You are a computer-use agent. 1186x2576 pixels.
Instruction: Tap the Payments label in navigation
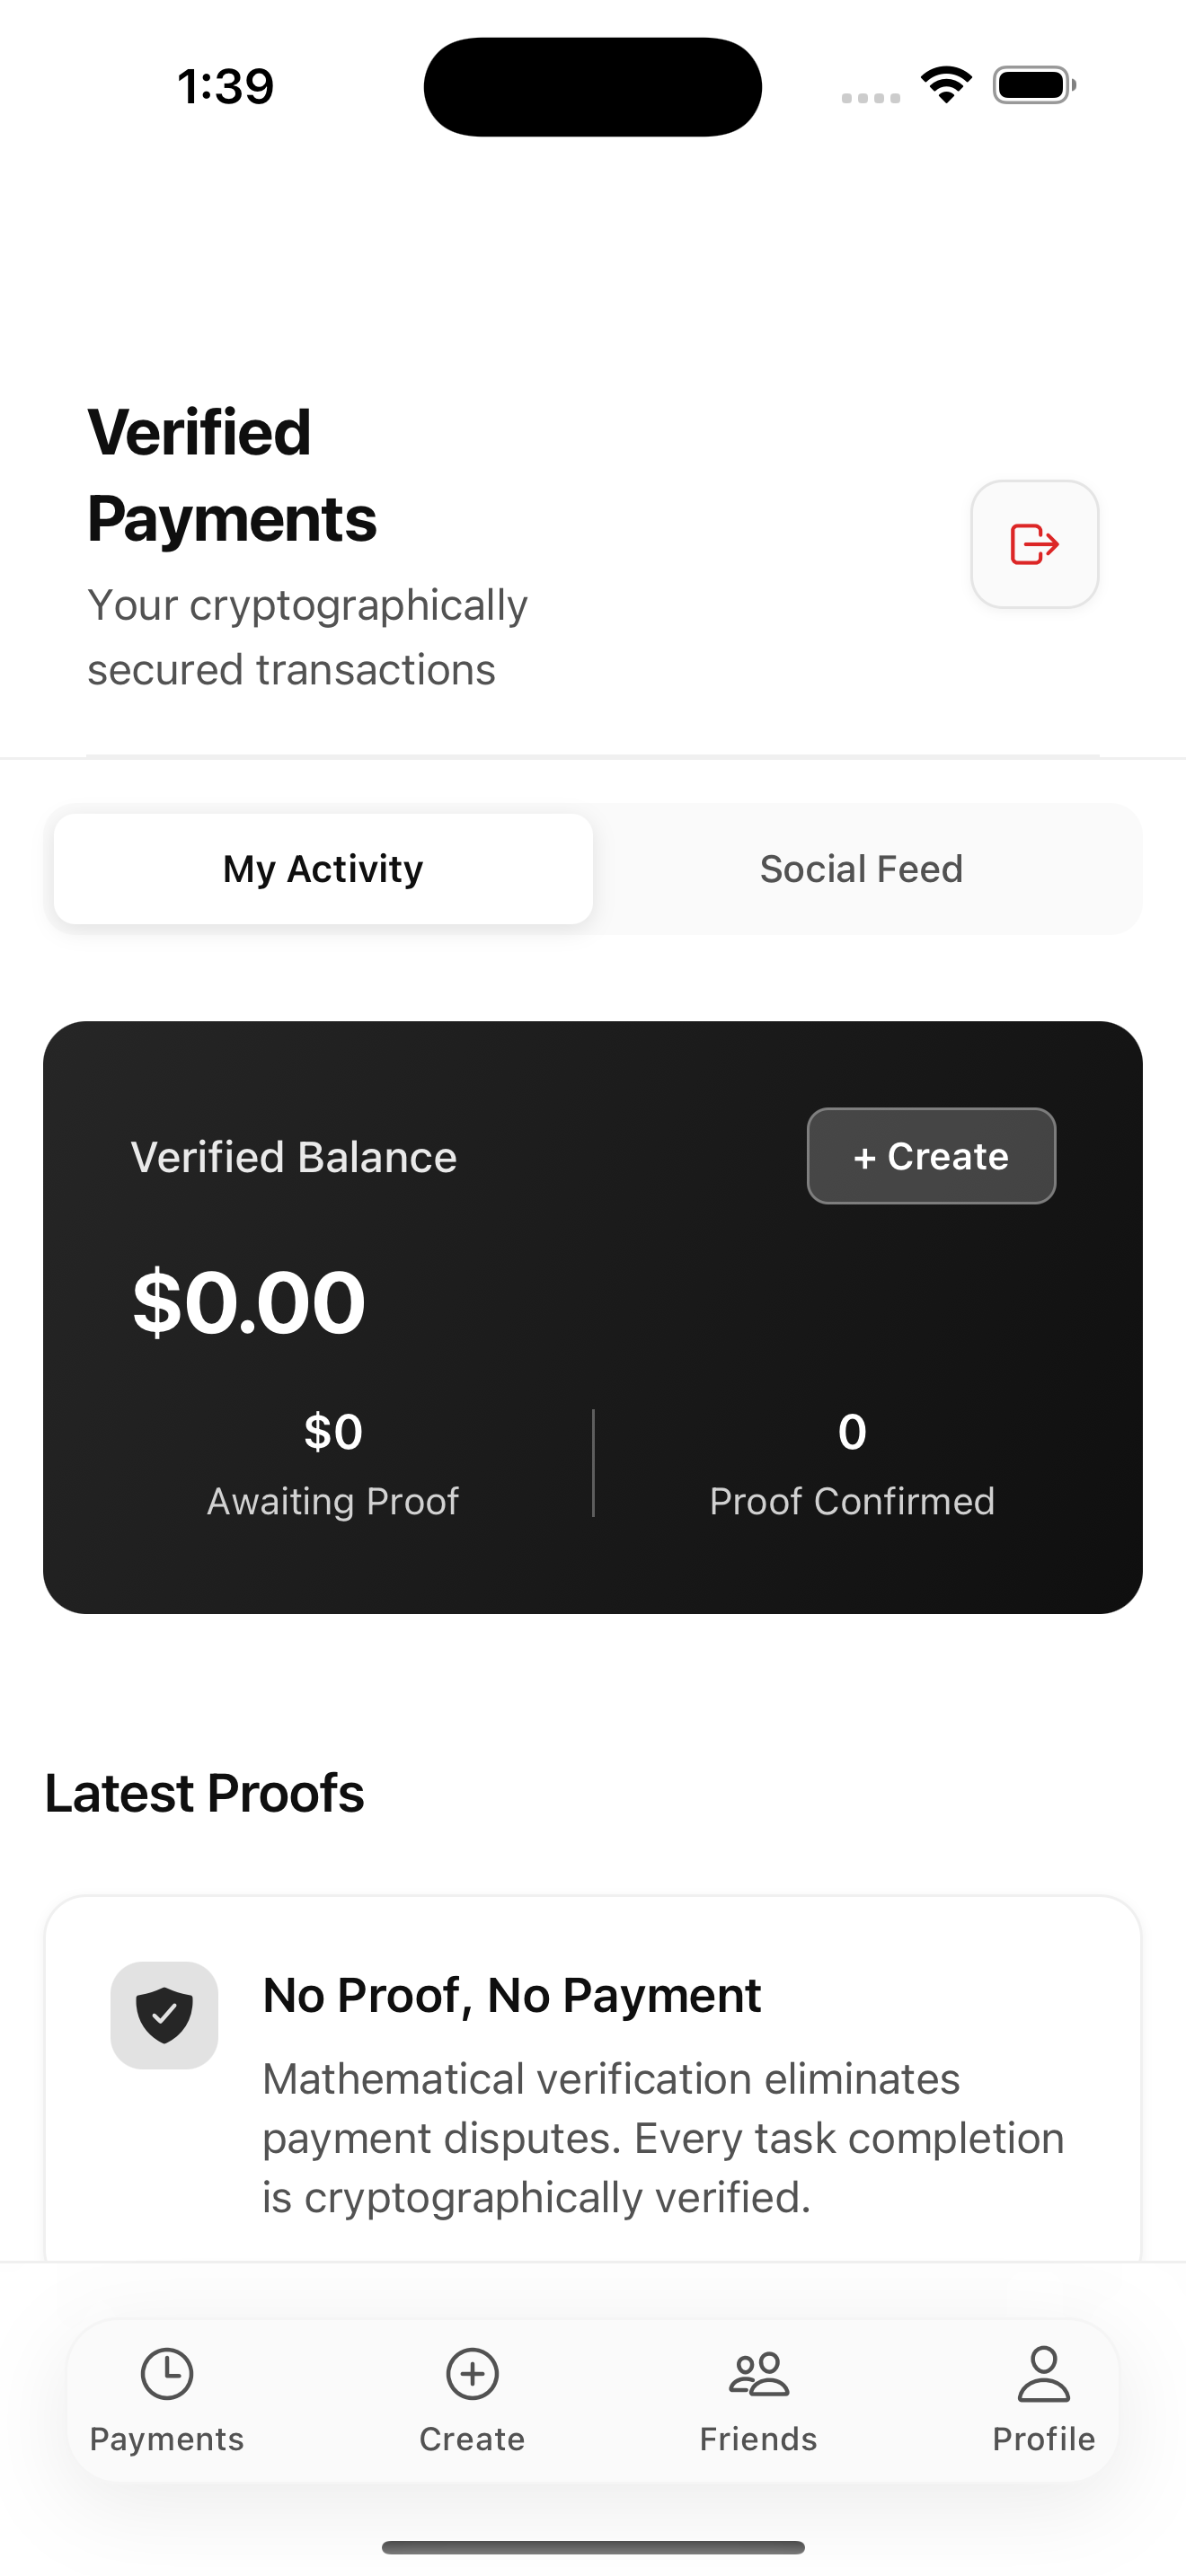point(166,2439)
